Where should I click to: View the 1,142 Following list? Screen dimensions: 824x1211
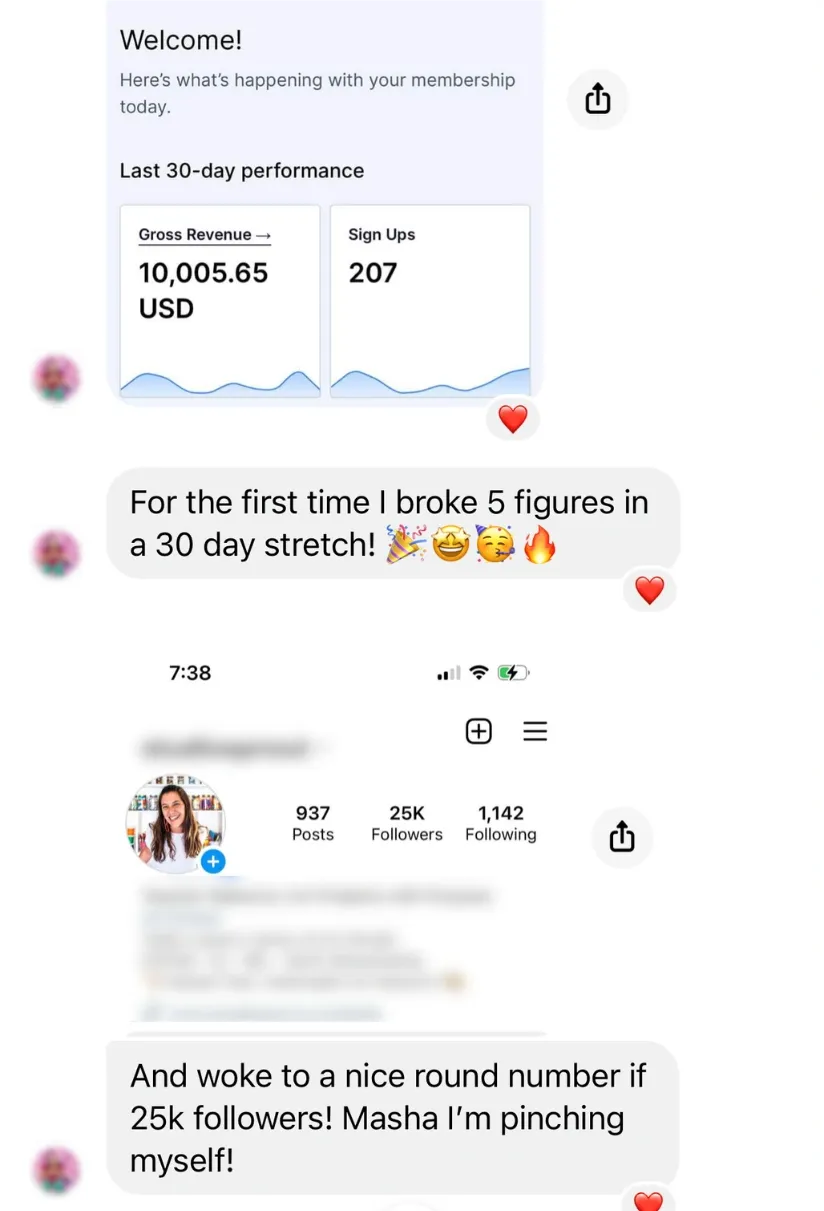501,823
